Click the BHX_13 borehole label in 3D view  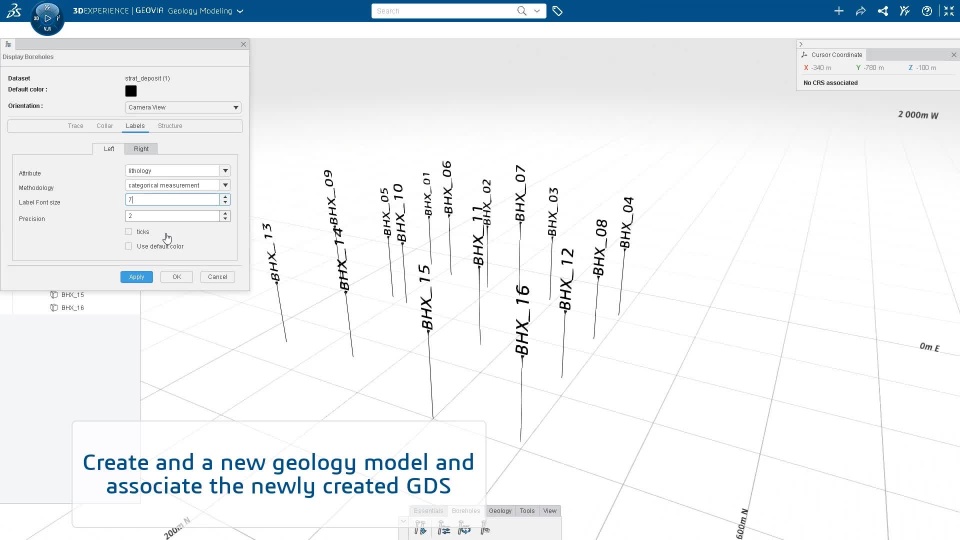click(x=271, y=252)
